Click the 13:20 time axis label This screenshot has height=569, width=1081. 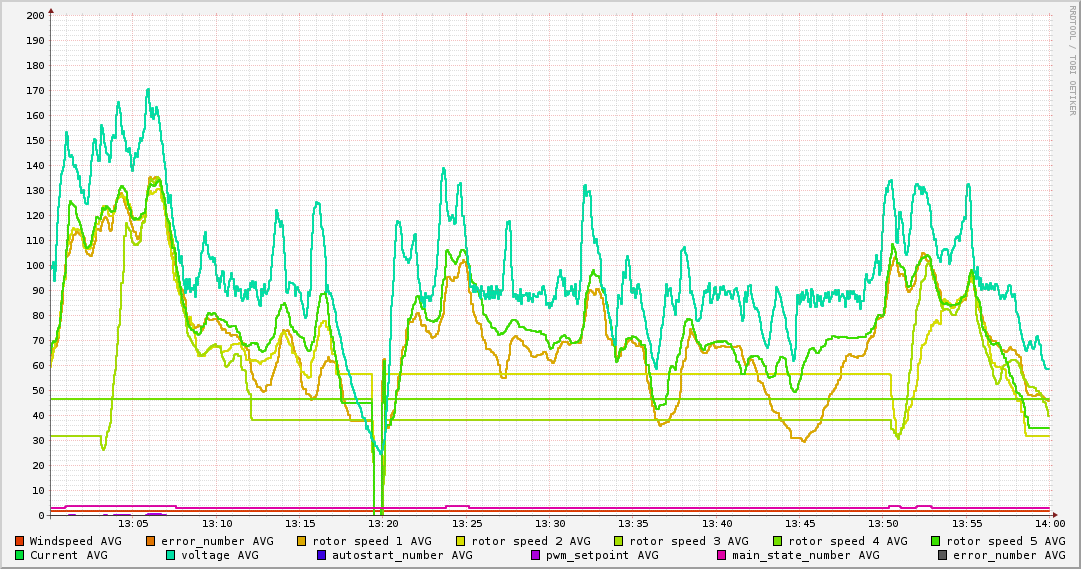pos(385,524)
